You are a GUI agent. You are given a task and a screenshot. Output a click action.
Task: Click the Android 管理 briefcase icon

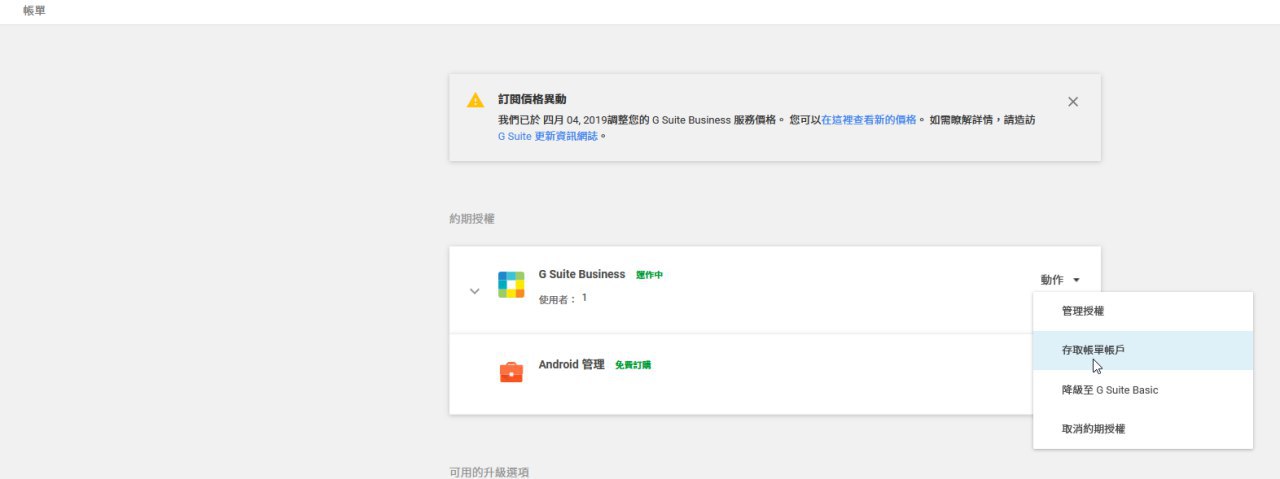[x=511, y=372]
